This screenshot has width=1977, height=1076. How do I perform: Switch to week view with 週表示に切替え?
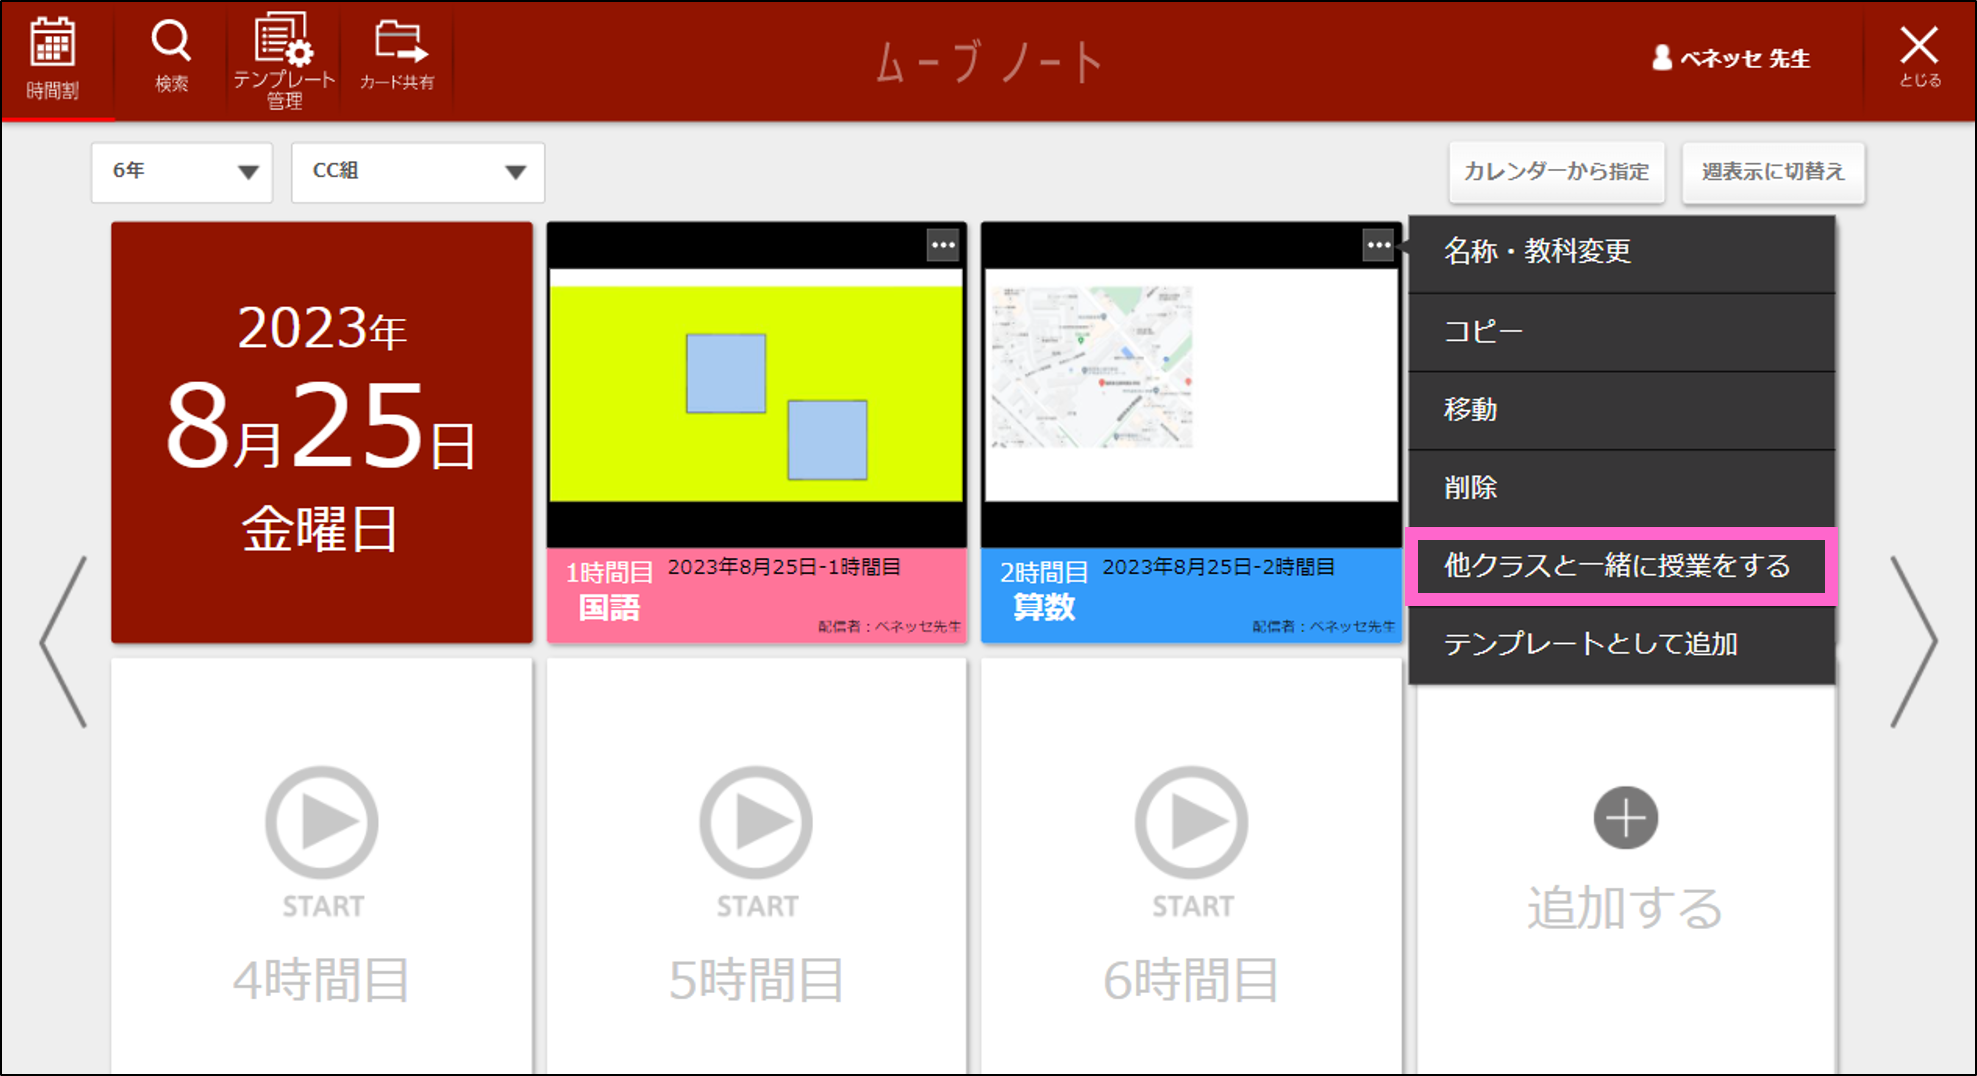(1773, 171)
